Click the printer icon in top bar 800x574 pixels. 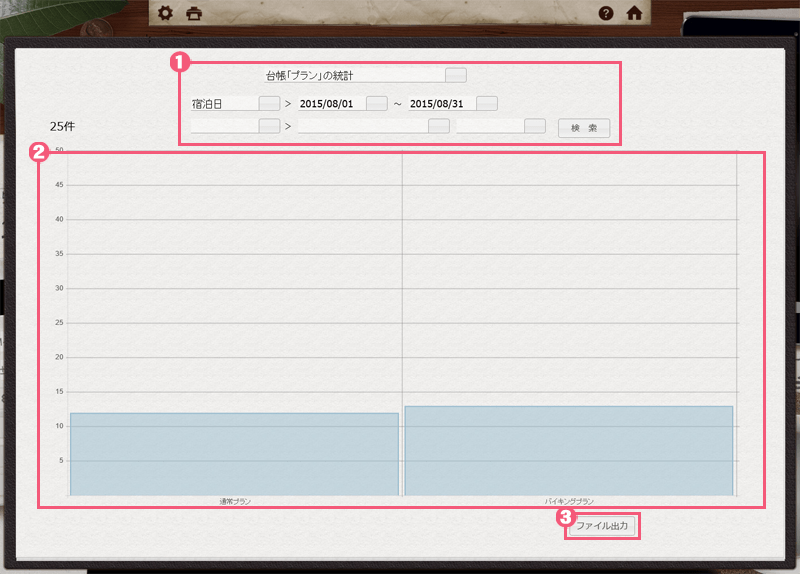[194, 14]
